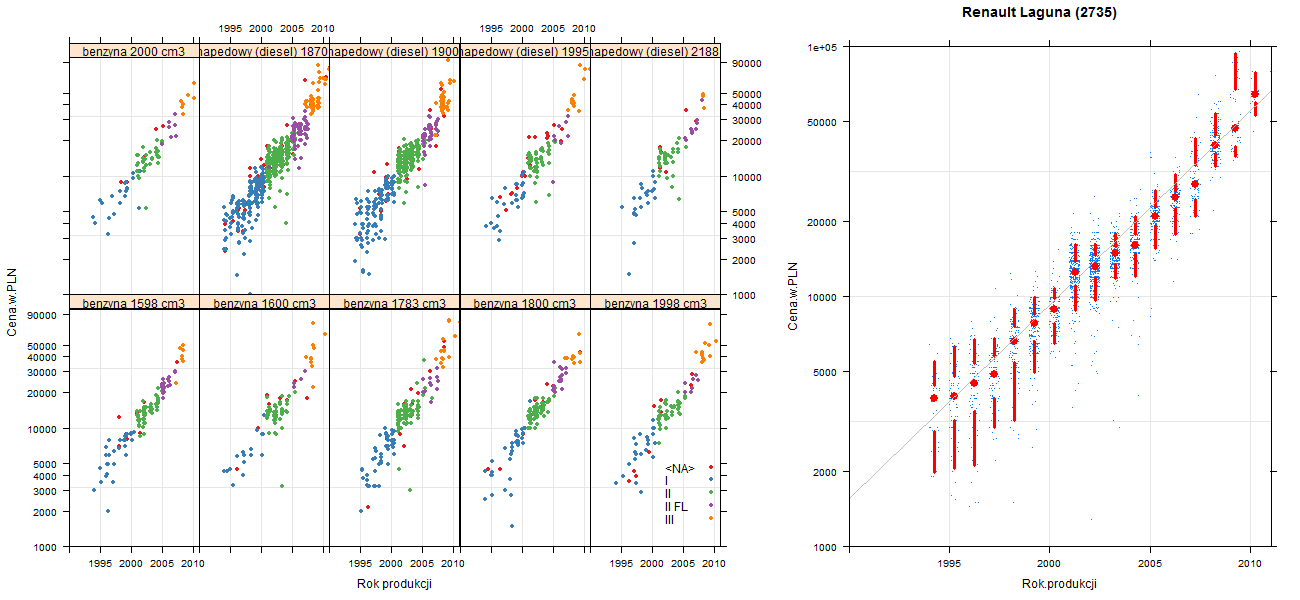
Task: Click the 'Rok produkcji' label under the panel grid
Action: pyautogui.click(x=394, y=584)
